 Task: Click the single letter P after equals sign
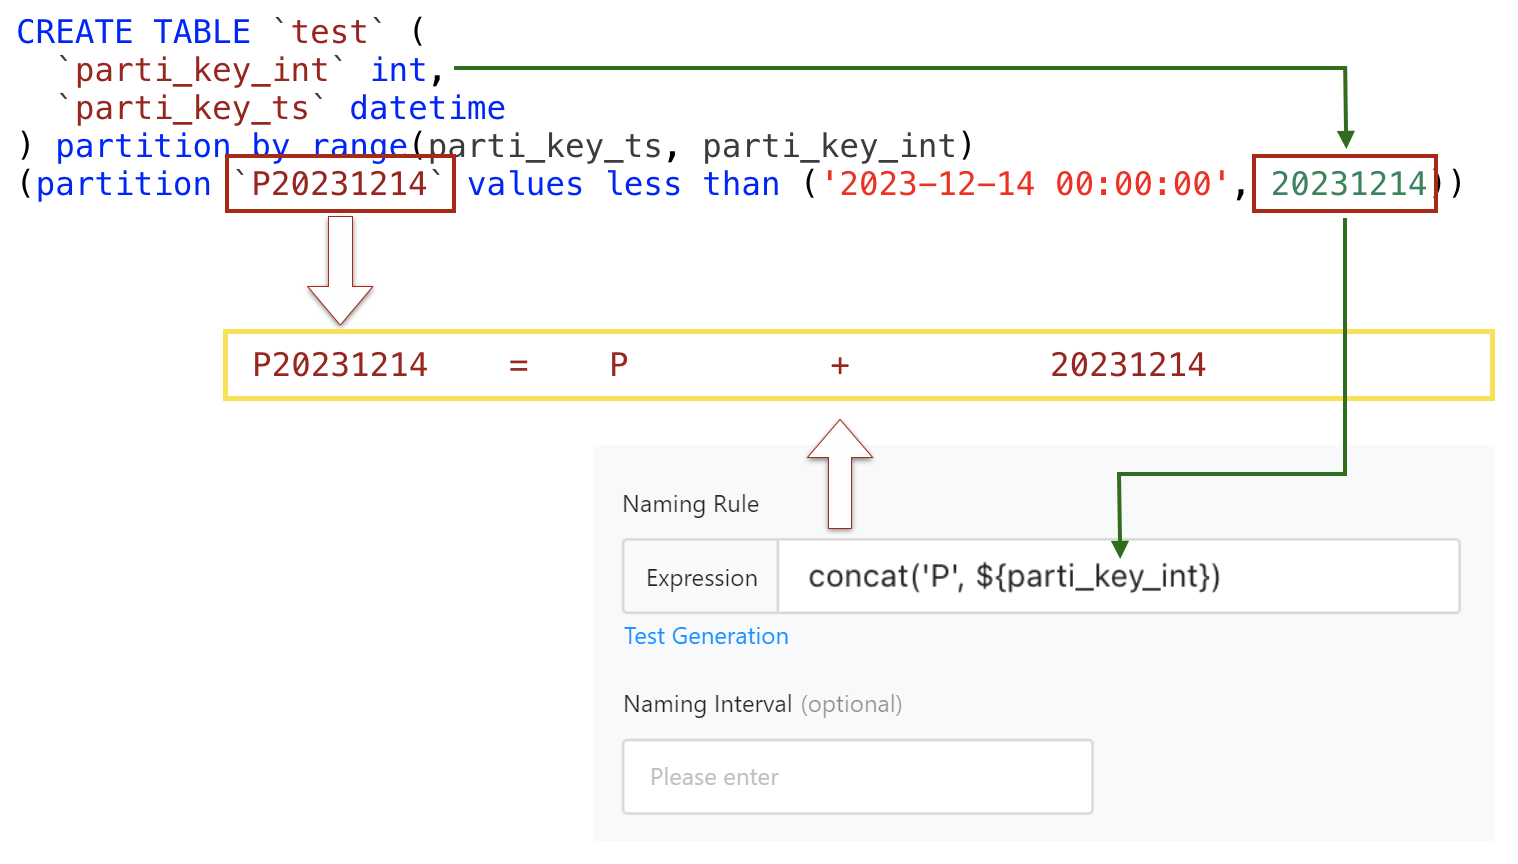[619, 365]
